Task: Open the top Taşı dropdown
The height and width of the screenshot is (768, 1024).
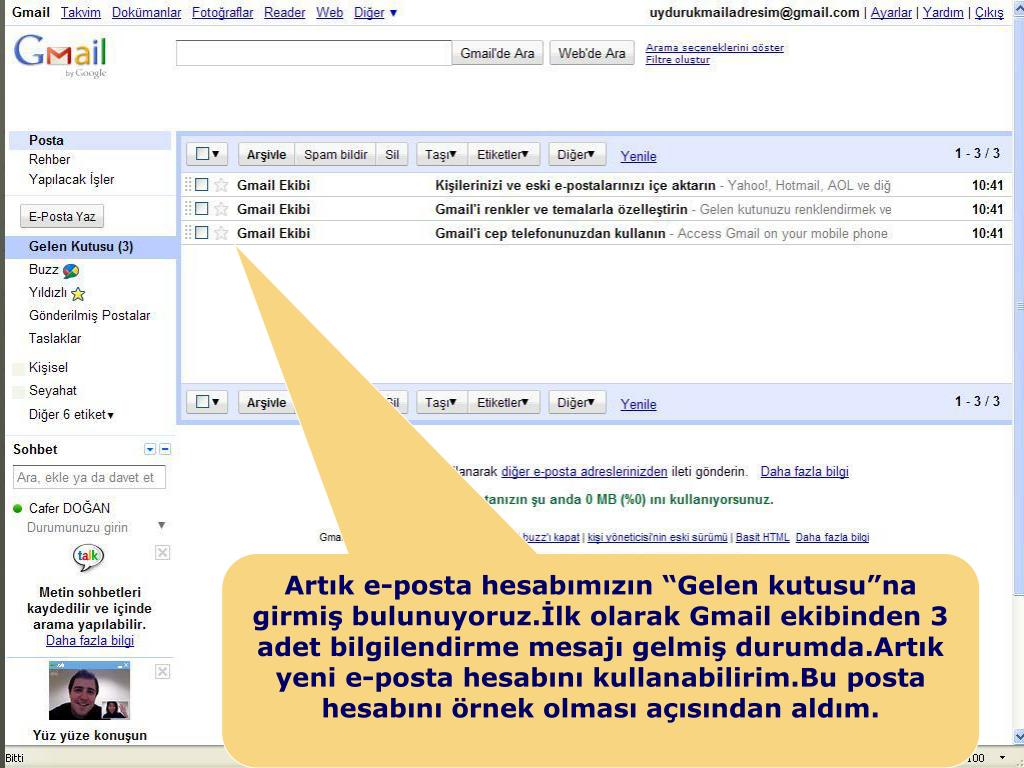Action: 441,155
